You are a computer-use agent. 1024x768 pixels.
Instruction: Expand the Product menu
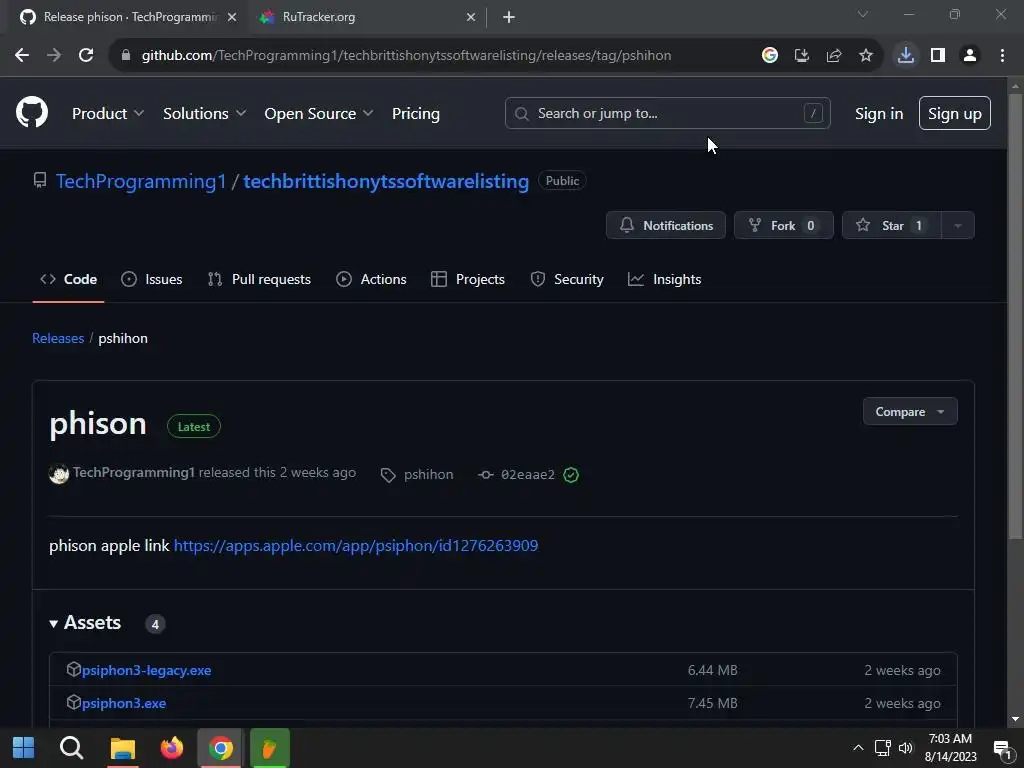(108, 114)
